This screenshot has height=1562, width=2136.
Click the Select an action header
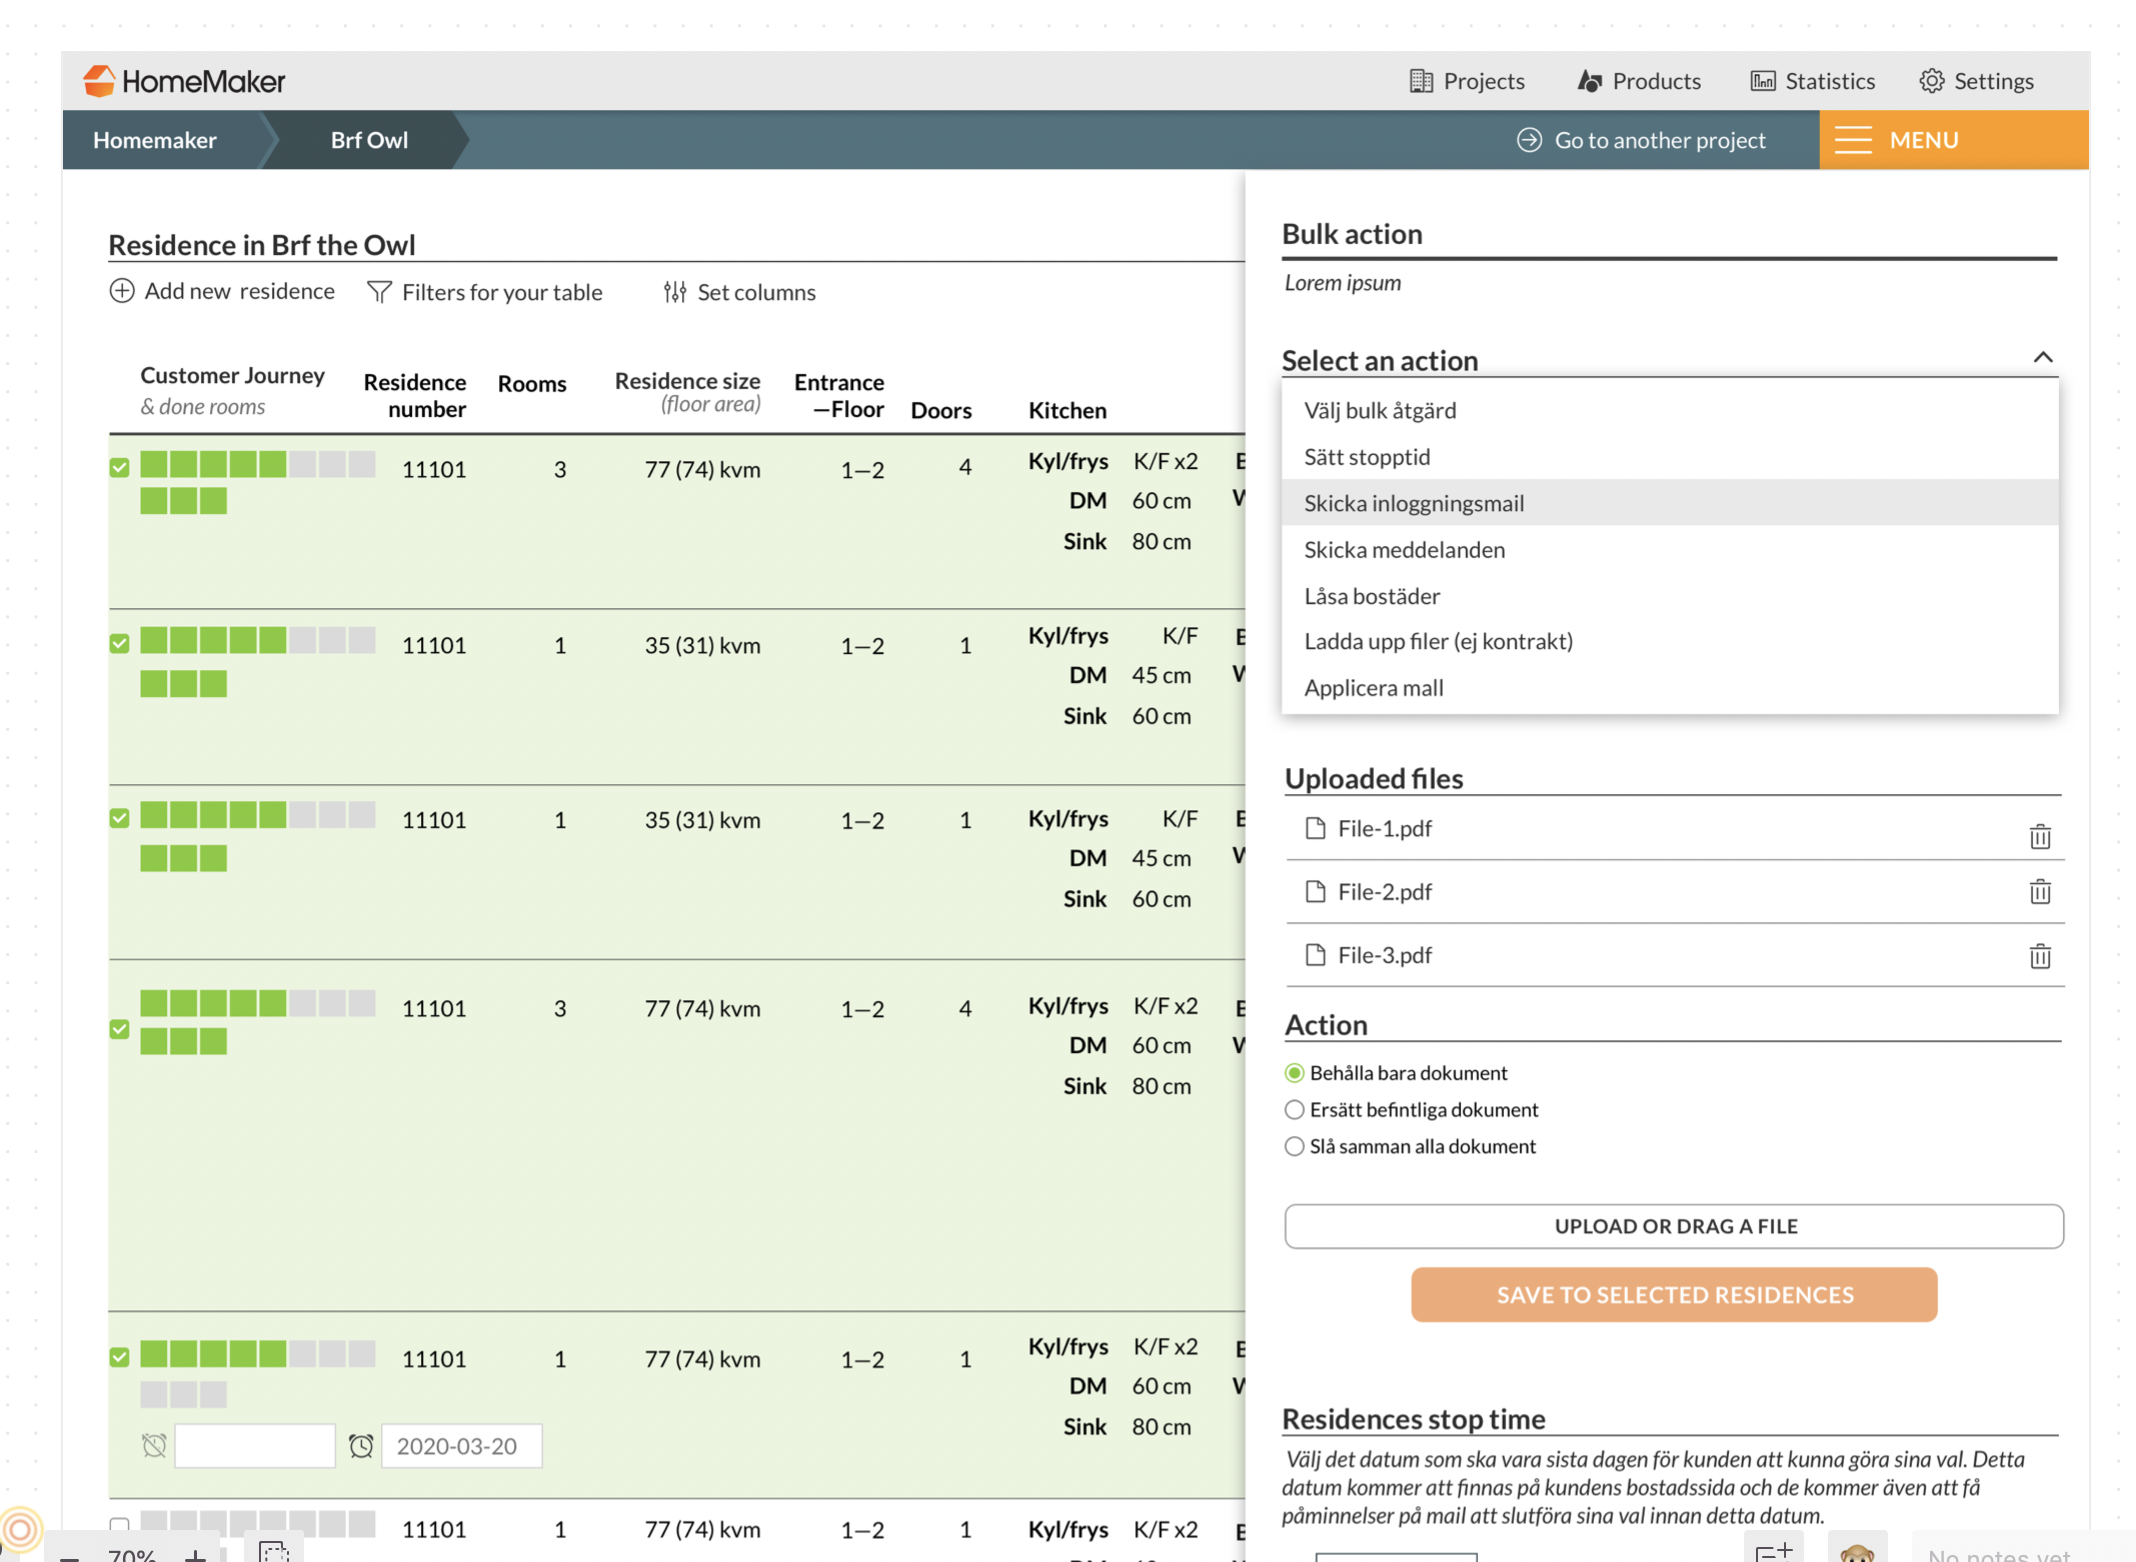tap(1380, 359)
